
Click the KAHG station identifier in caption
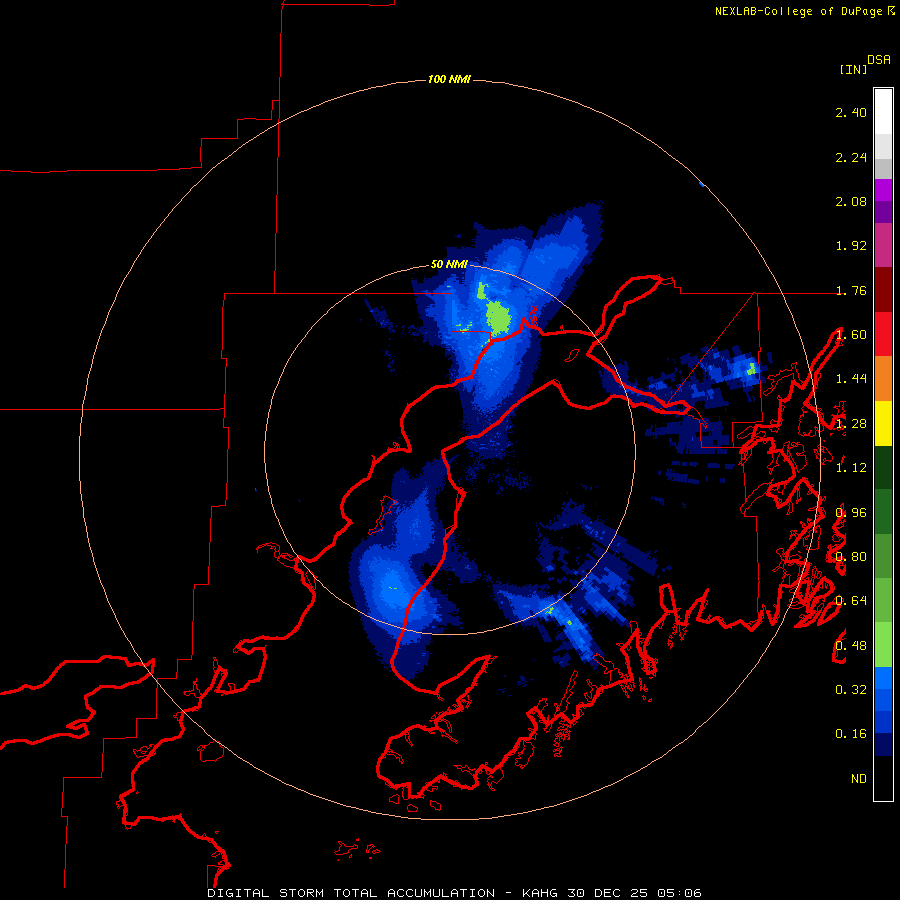(x=540, y=893)
